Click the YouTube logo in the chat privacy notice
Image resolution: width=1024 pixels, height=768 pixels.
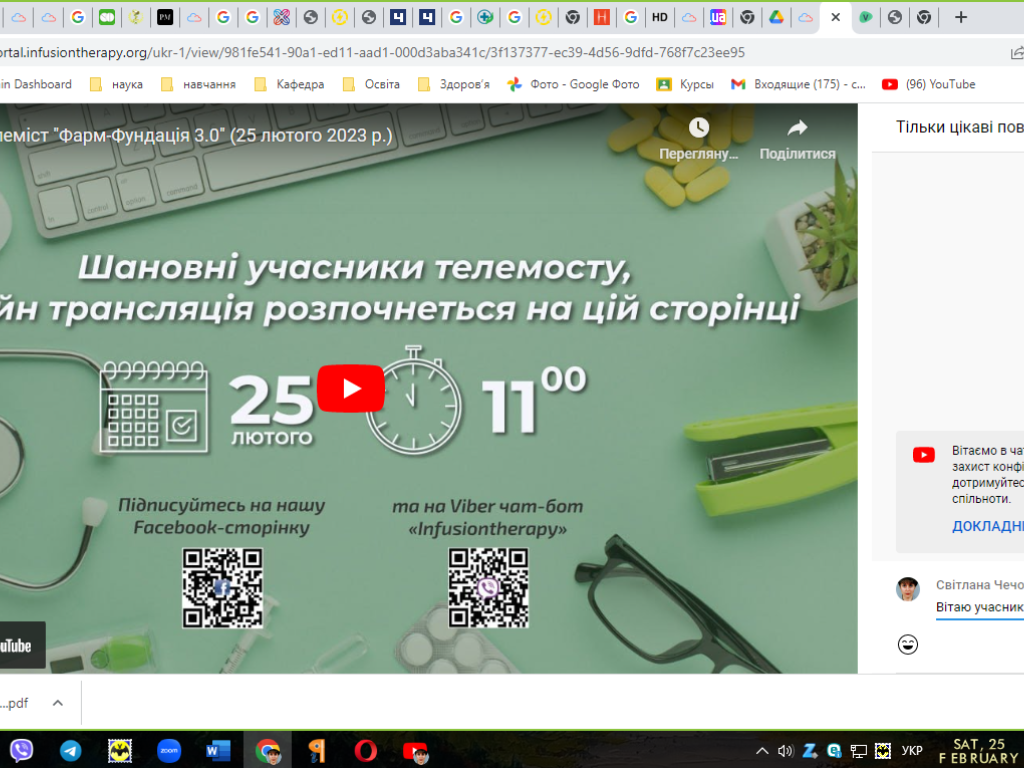(x=923, y=454)
